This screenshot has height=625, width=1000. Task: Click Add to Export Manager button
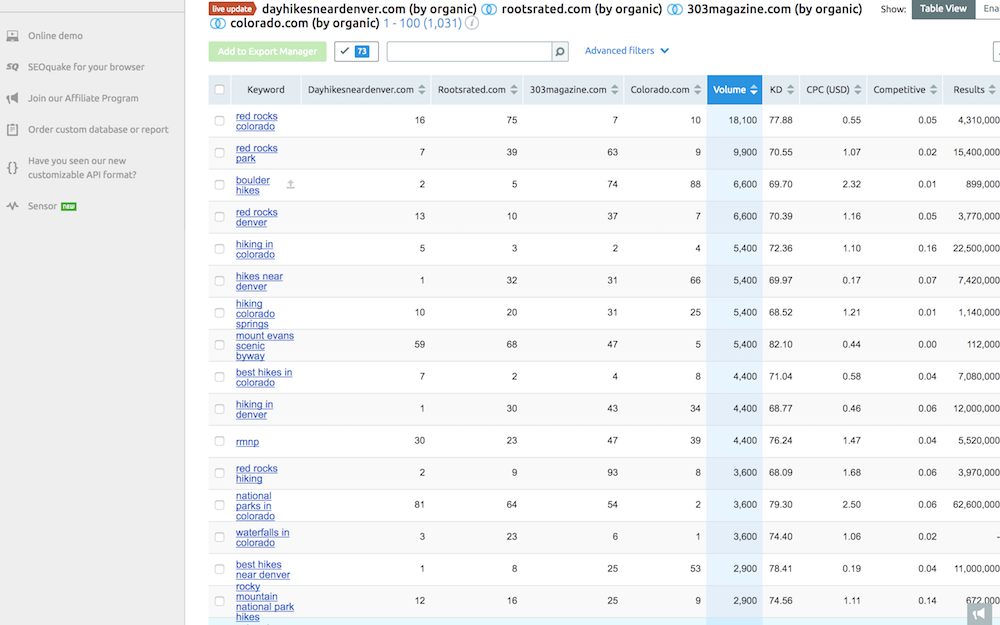point(267,52)
